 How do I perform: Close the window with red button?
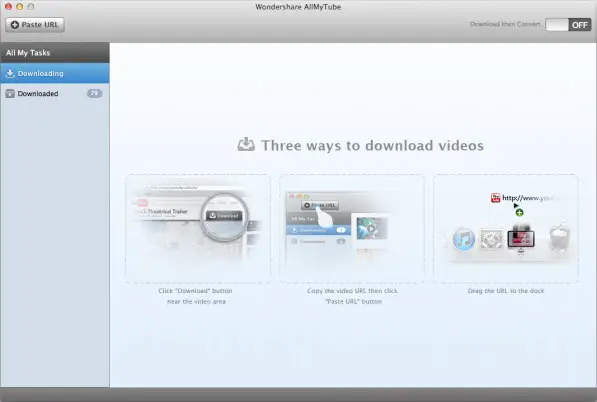click(x=8, y=6)
